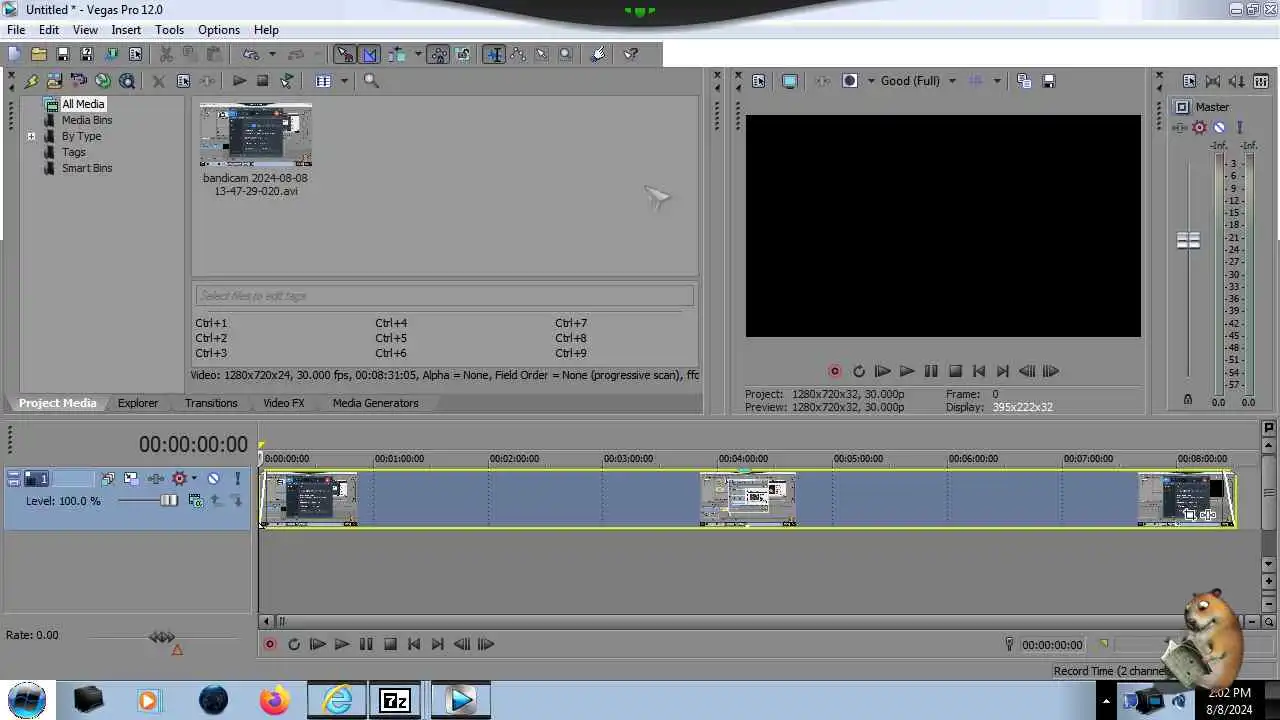
Task: Select the Zoom Edit tool
Action: click(x=566, y=54)
